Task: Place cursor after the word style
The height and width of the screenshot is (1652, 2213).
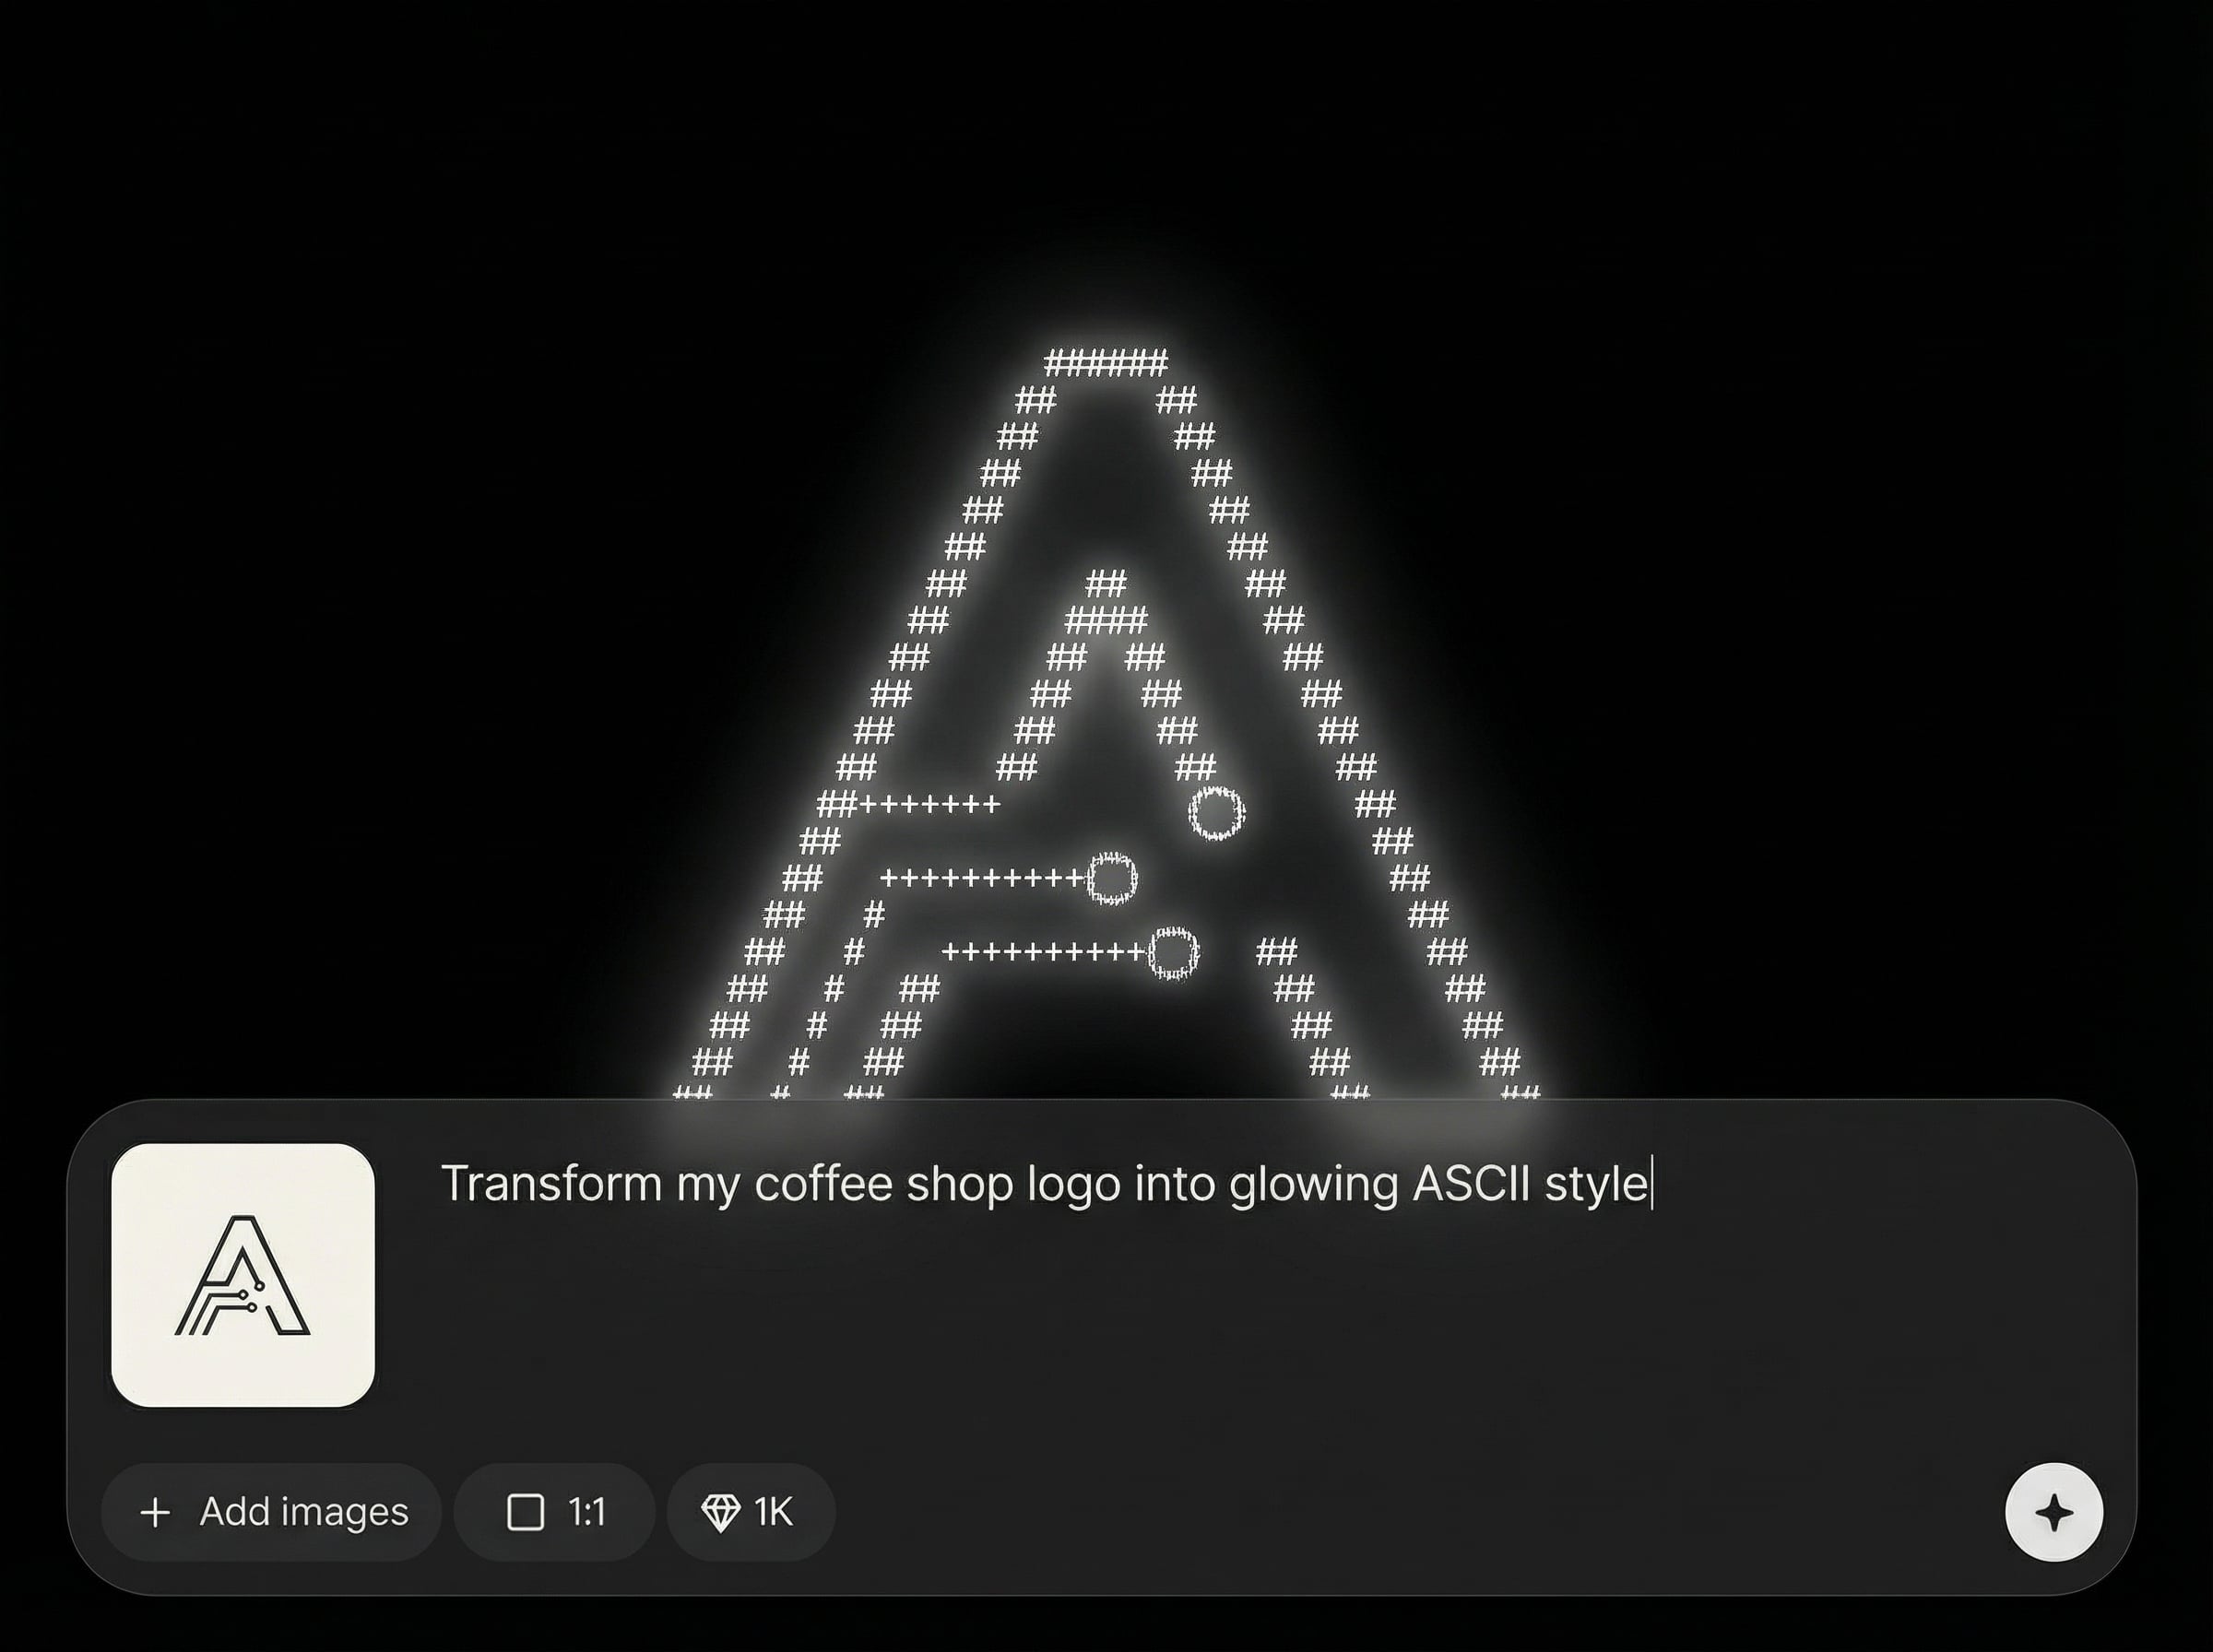Action: pos(1651,1183)
